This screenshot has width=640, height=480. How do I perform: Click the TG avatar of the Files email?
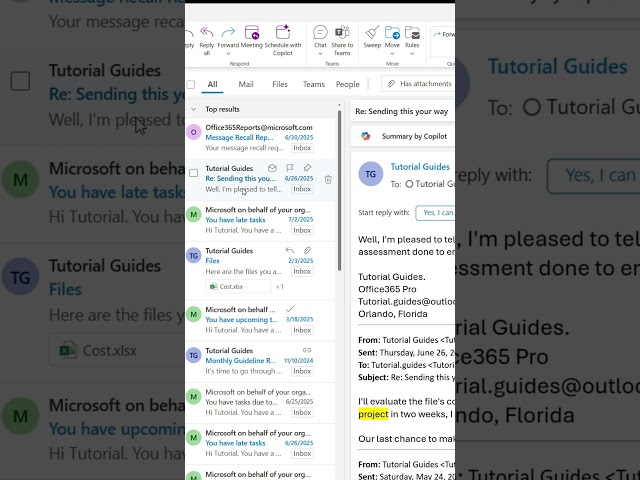(x=193, y=256)
